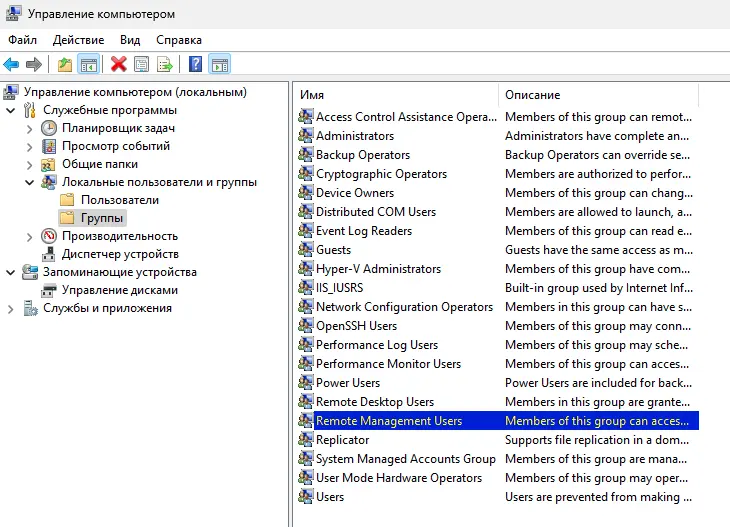Click the Computer Management title bar icon
Viewport: 730px width, 527px height.
coord(13,14)
